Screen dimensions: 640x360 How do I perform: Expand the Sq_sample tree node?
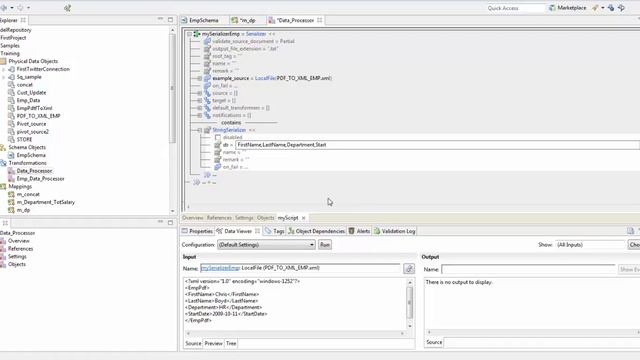click(x=4, y=77)
